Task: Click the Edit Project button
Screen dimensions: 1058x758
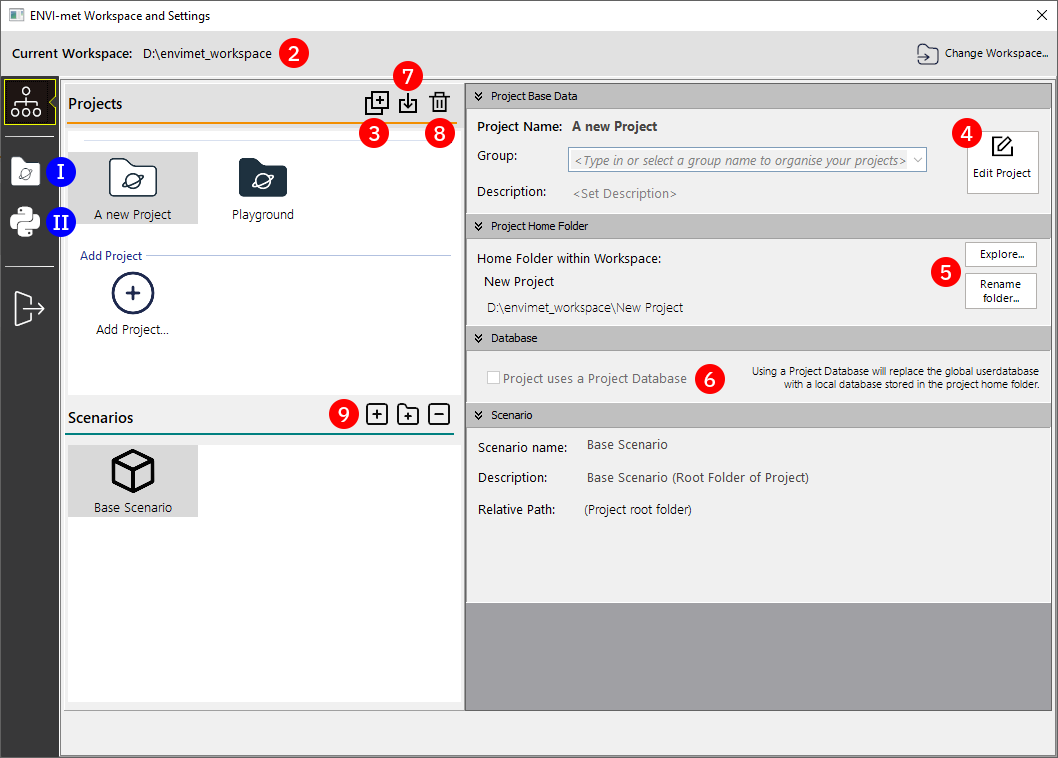Action: (x=1002, y=161)
